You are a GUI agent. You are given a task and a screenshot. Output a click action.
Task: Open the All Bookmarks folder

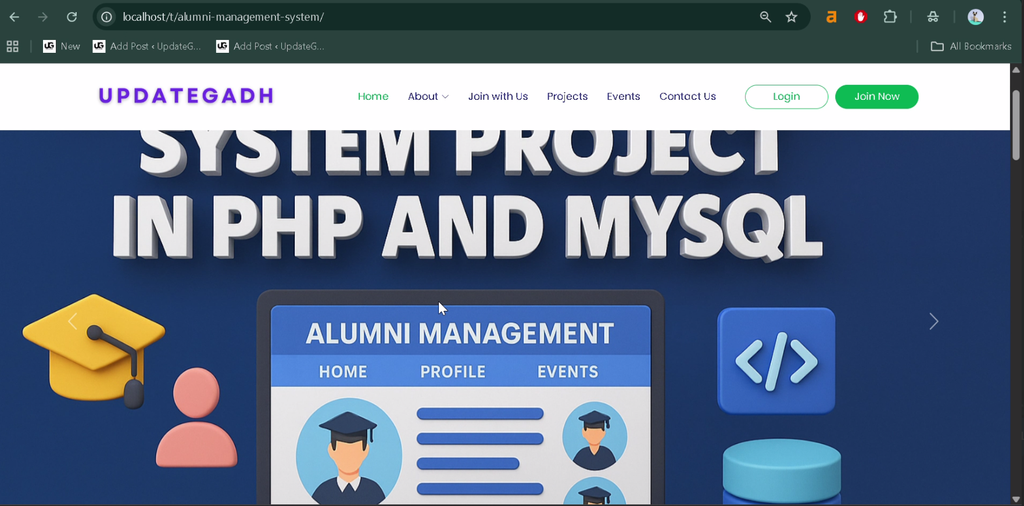tap(971, 46)
